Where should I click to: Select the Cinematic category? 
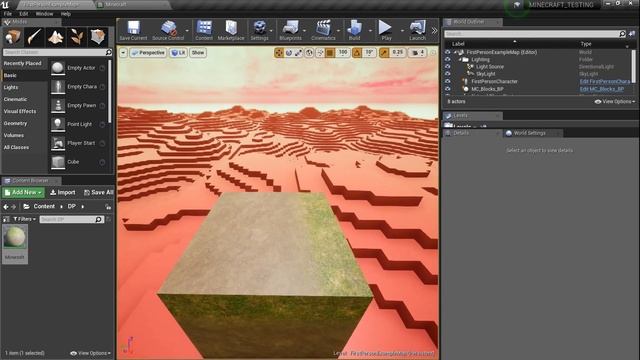tap(16, 99)
